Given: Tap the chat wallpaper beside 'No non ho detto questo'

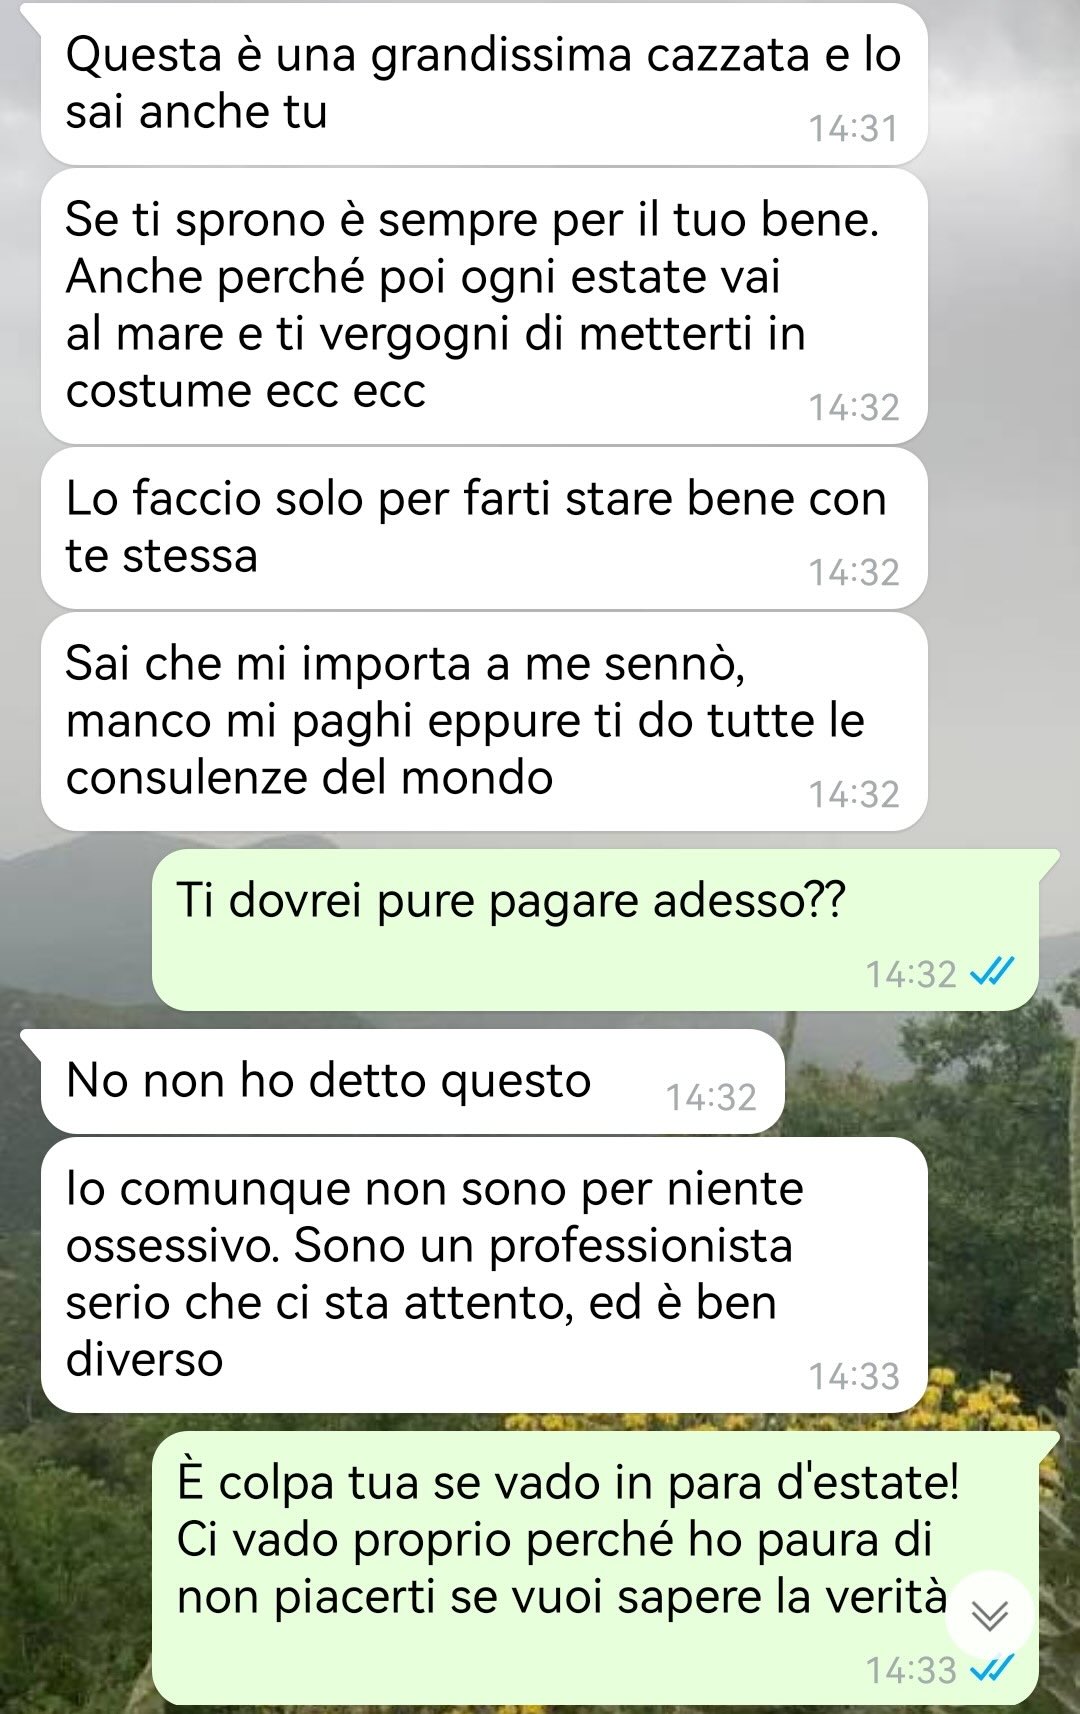Looking at the screenshot, I should pos(930,1081).
